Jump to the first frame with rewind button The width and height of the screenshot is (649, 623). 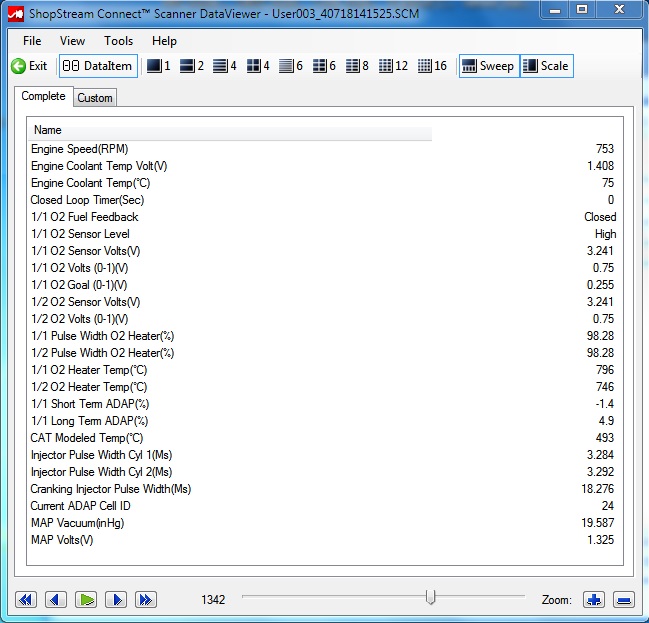click(x=26, y=599)
